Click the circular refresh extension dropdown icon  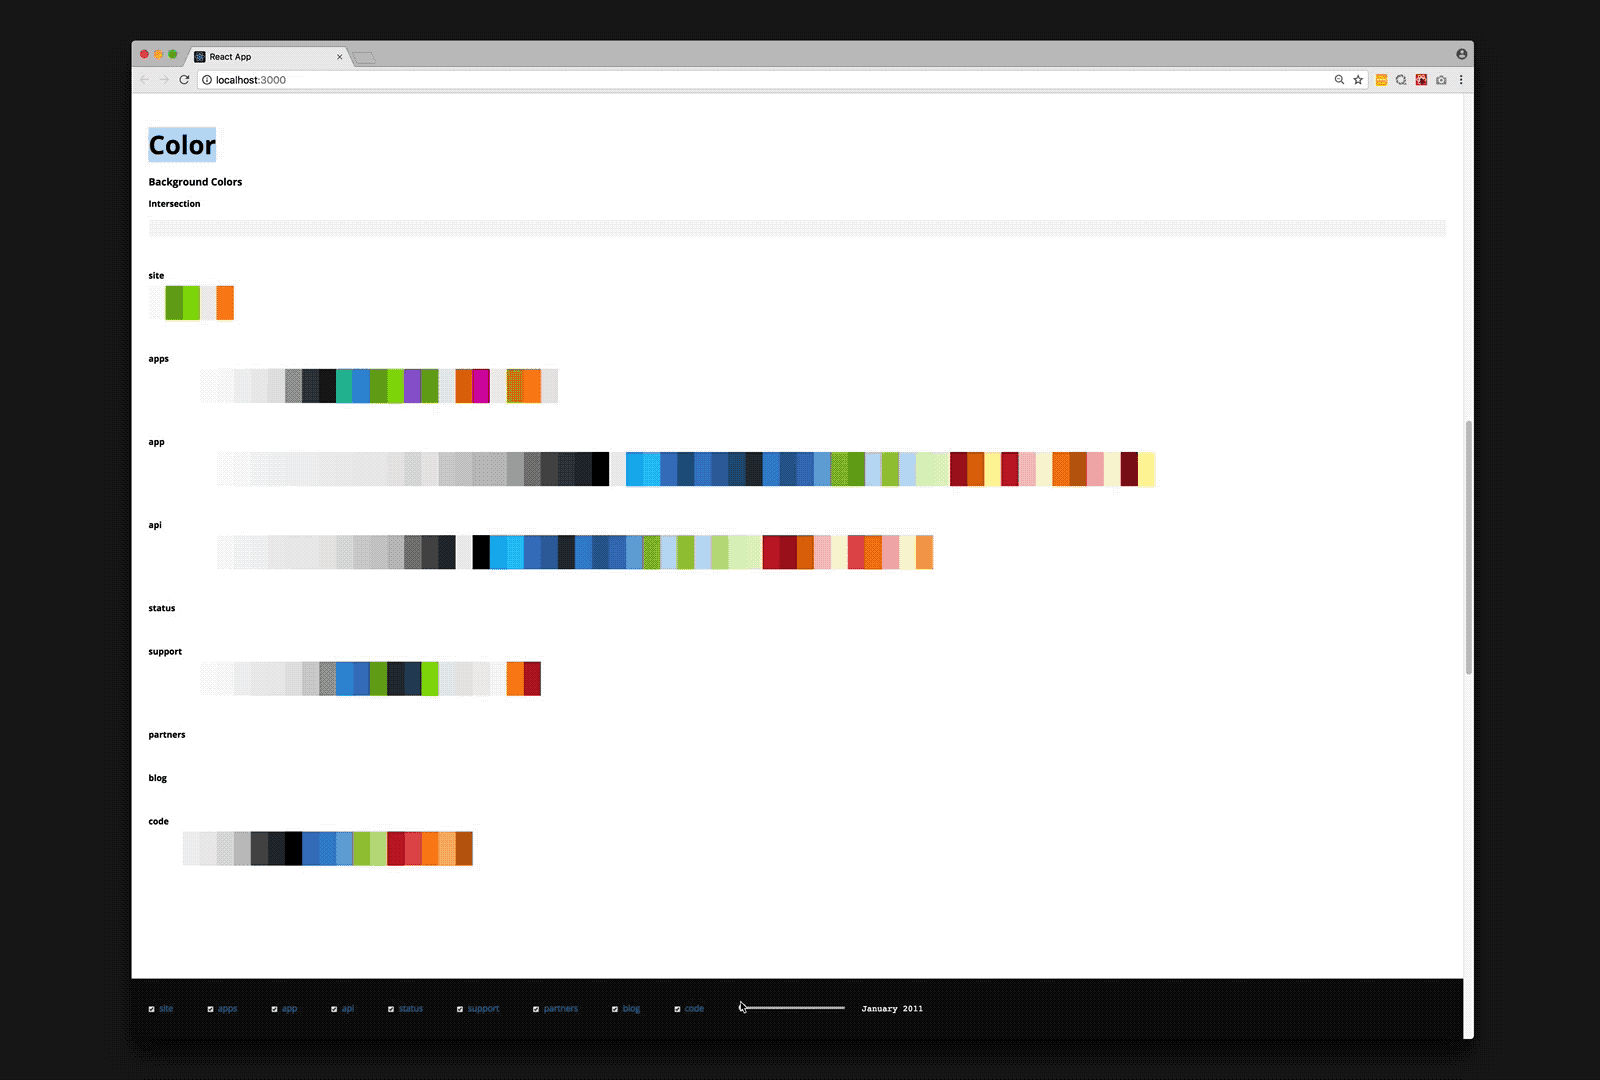(1401, 80)
